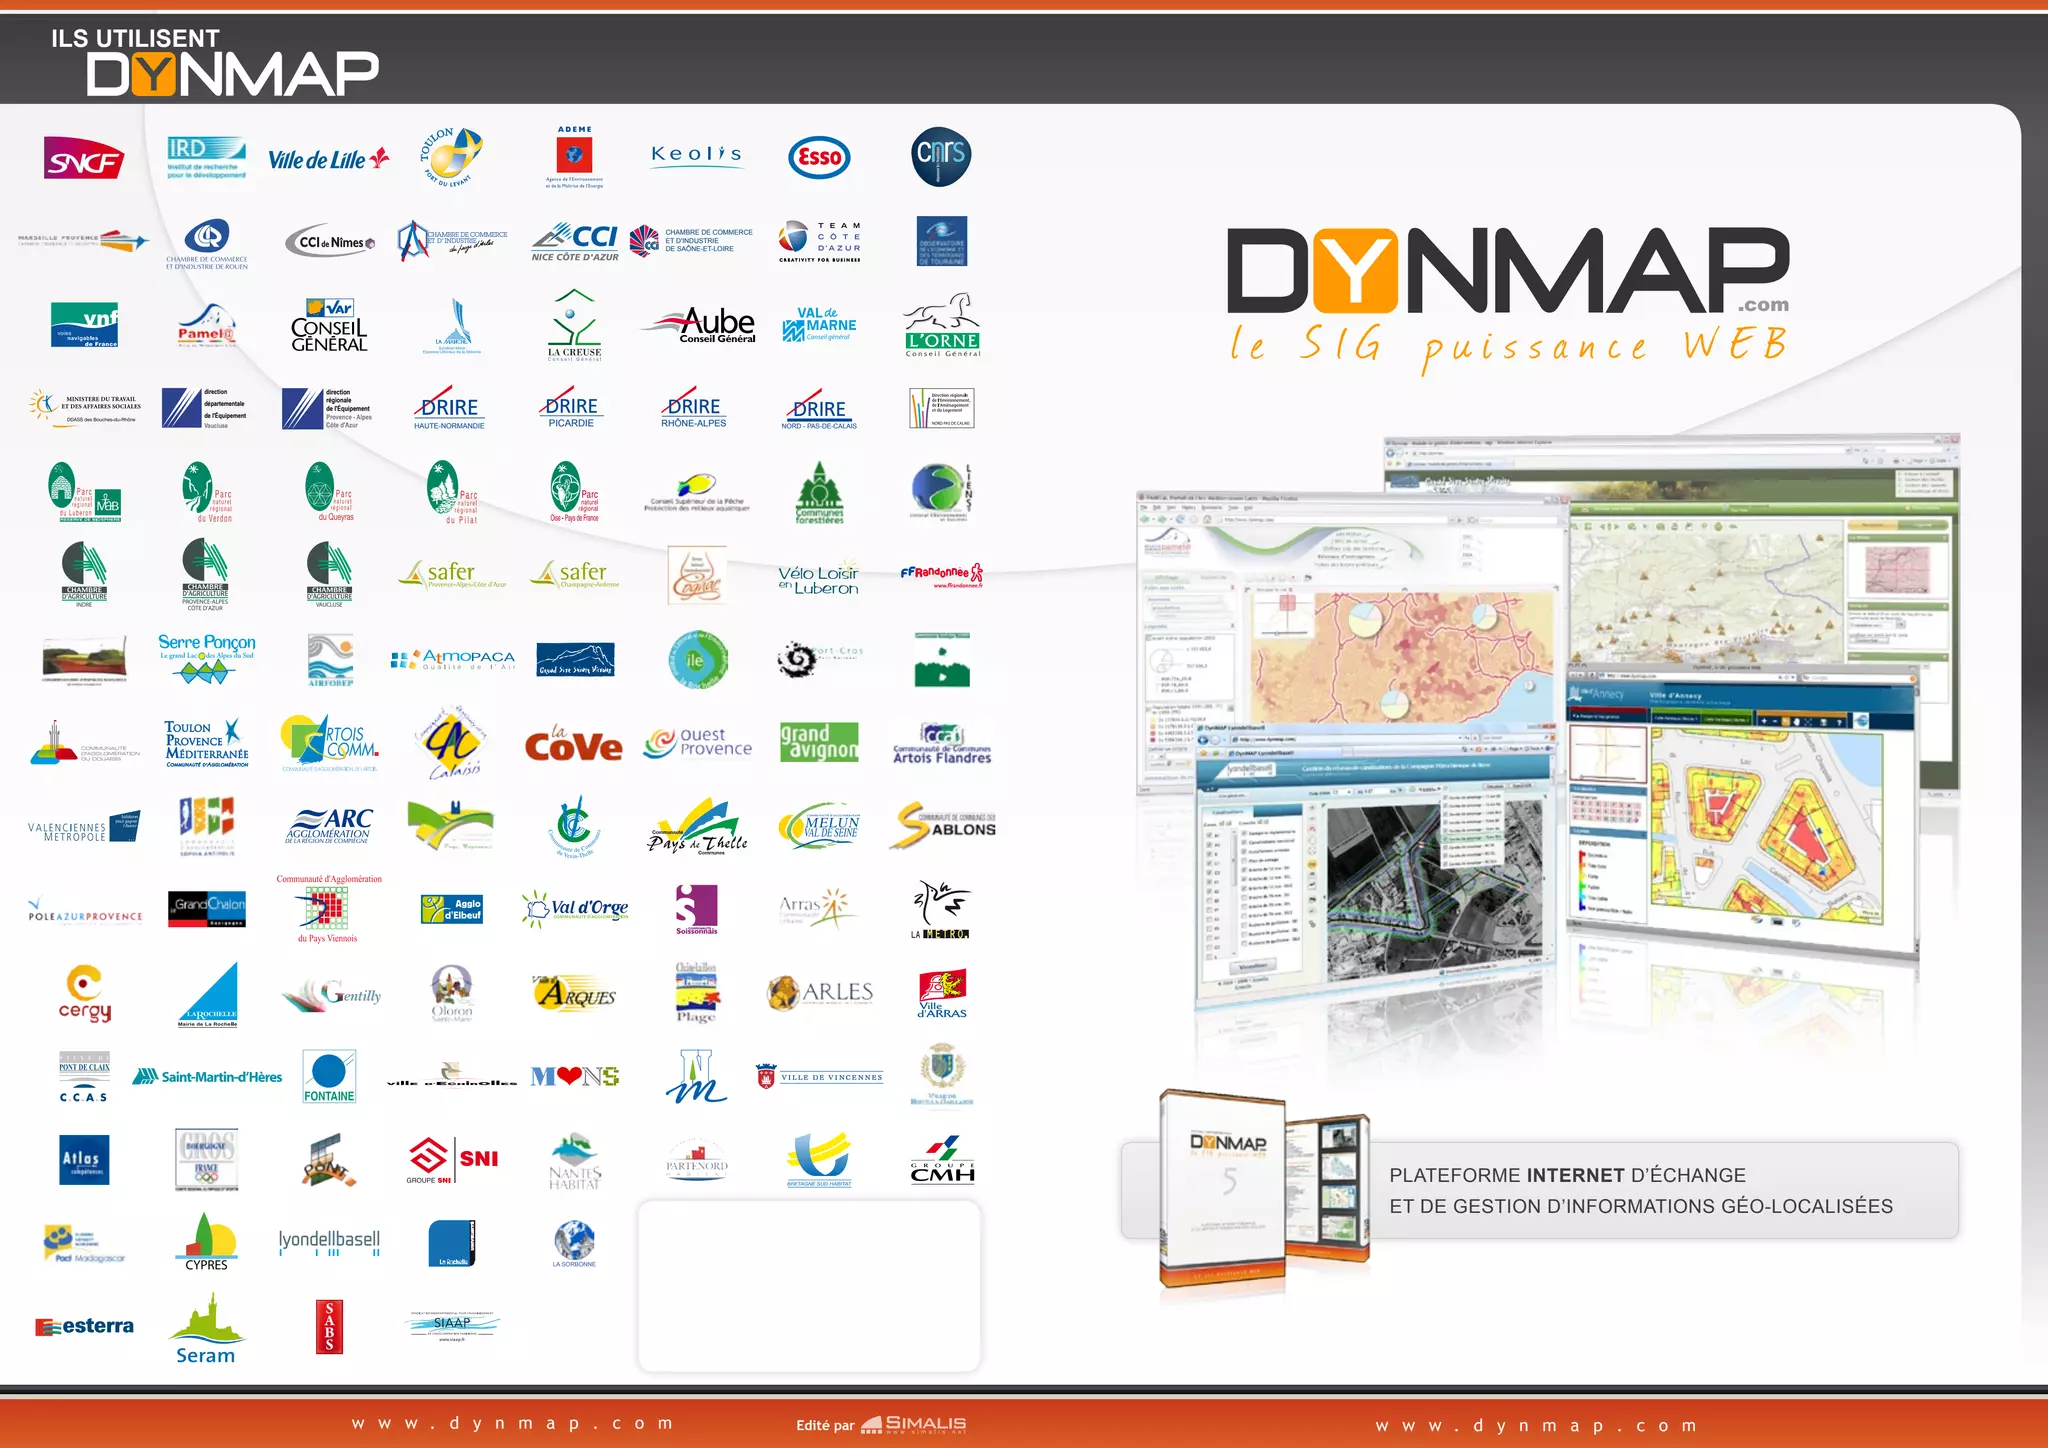Click the Cergy logo
This screenshot has height=1448, width=2048.
(x=85, y=992)
